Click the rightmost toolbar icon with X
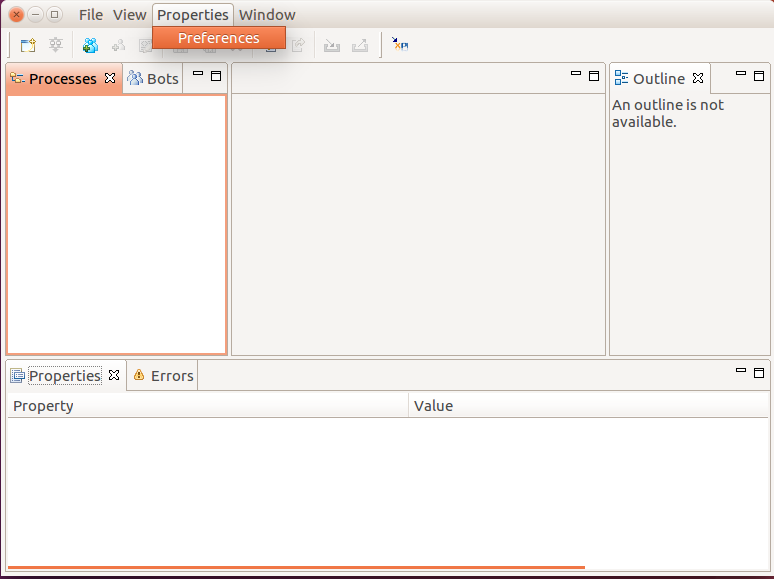Image resolution: width=774 pixels, height=579 pixels. 400,45
